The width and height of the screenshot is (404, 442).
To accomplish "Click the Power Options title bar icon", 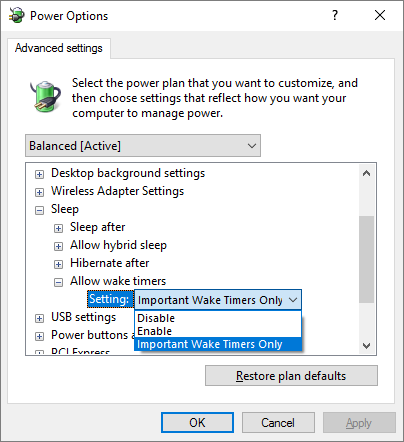I will pyautogui.click(x=17, y=15).
